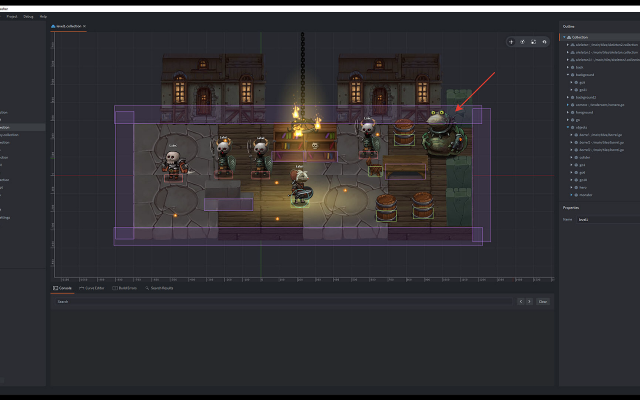Select 'objects' row in the Outline
This screenshot has width=640, height=400.
point(600,127)
